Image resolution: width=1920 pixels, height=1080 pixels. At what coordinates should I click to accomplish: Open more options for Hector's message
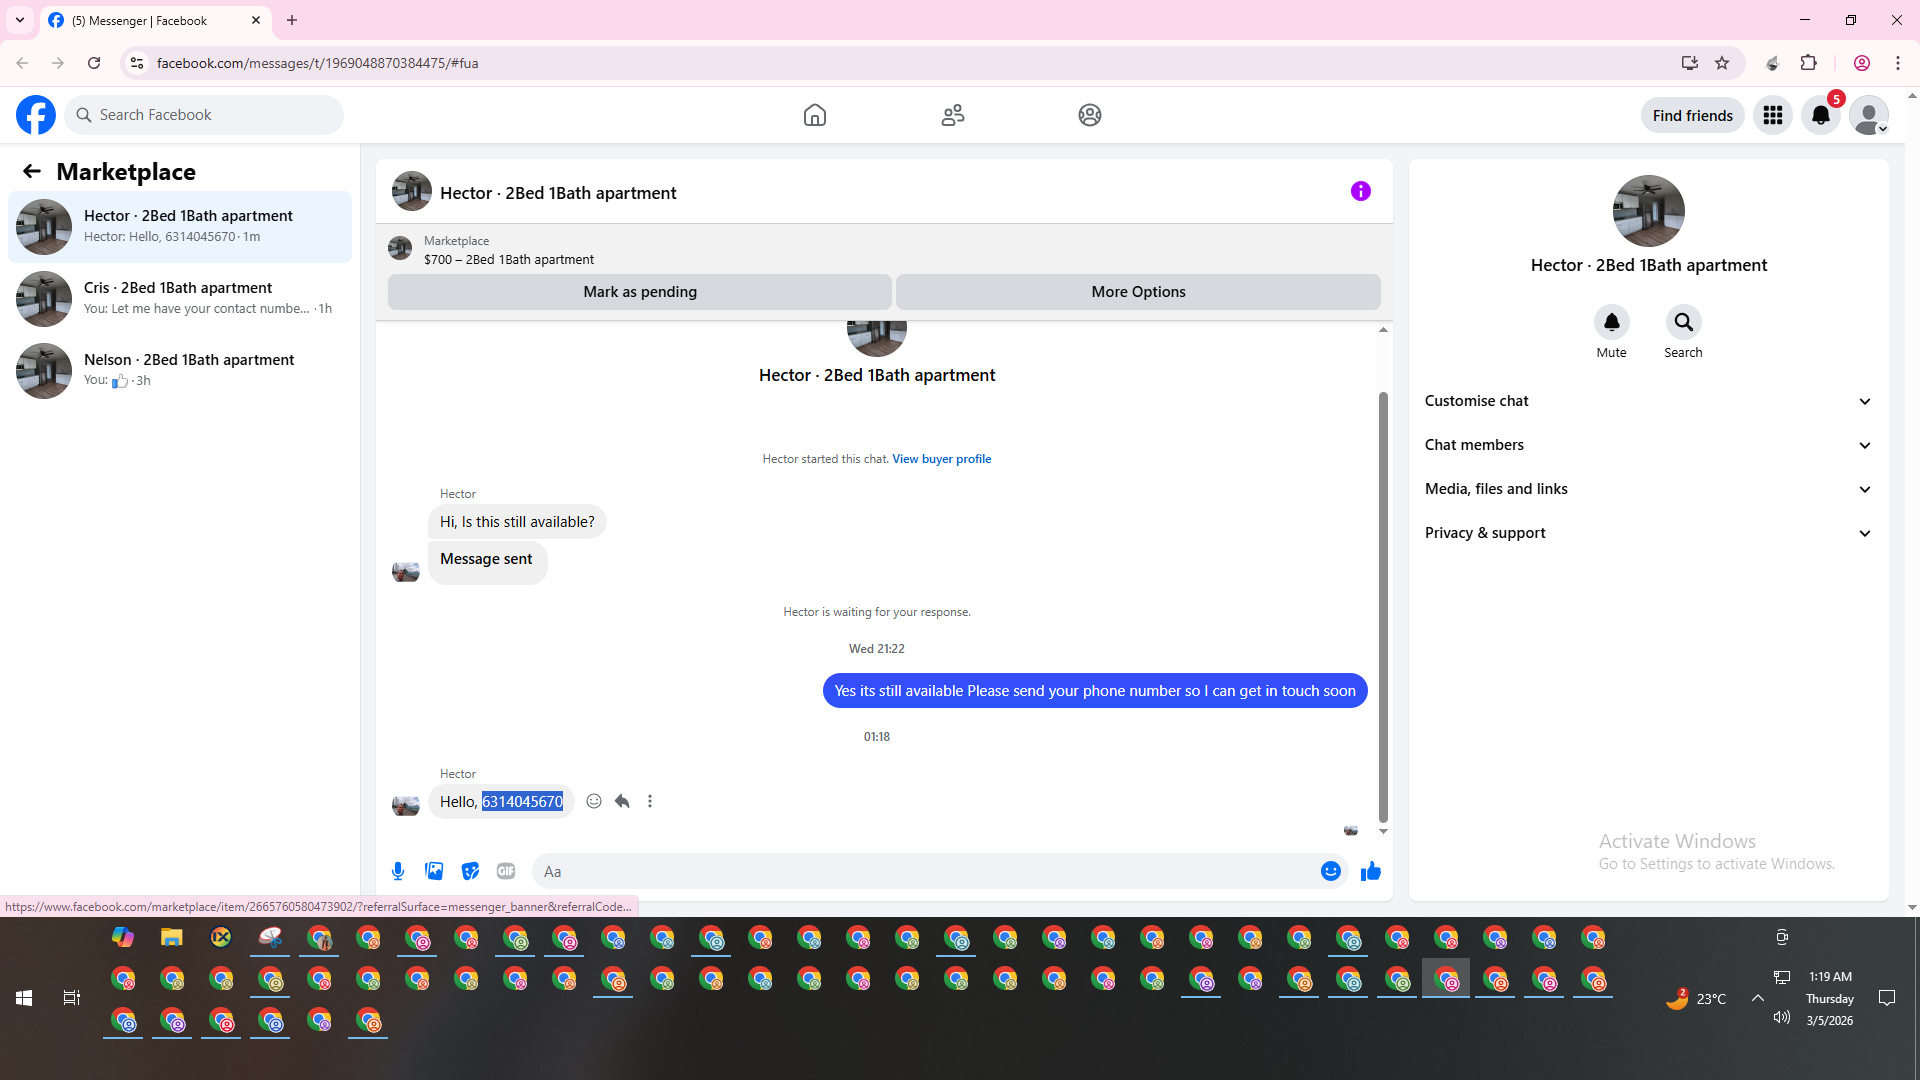pyautogui.click(x=650, y=801)
